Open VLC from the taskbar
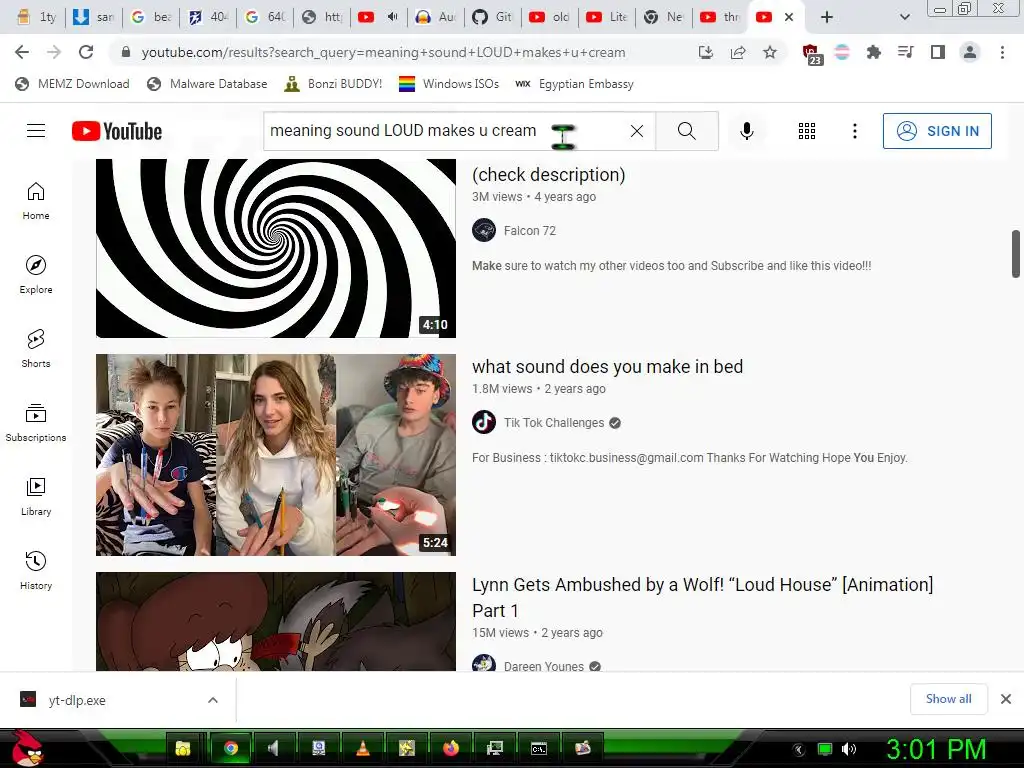1024x768 pixels. pyautogui.click(x=363, y=748)
